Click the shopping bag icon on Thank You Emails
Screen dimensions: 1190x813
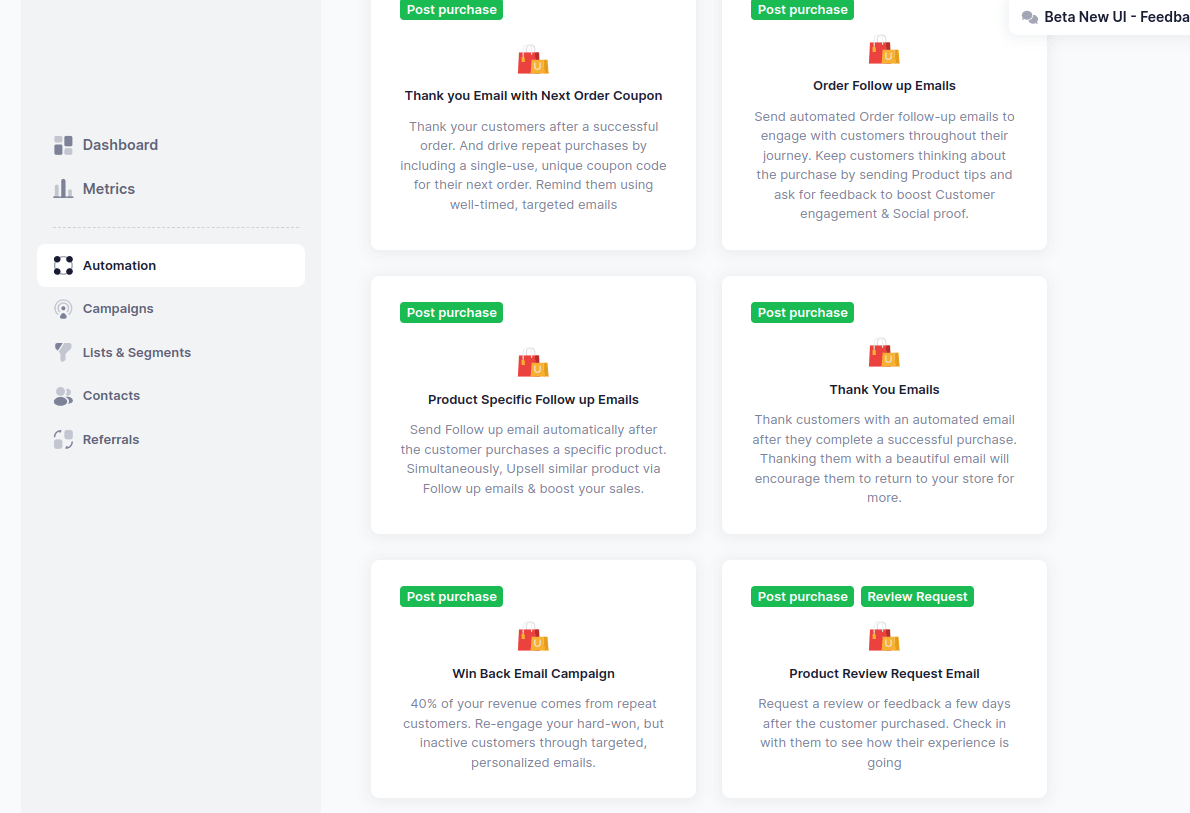point(883,353)
